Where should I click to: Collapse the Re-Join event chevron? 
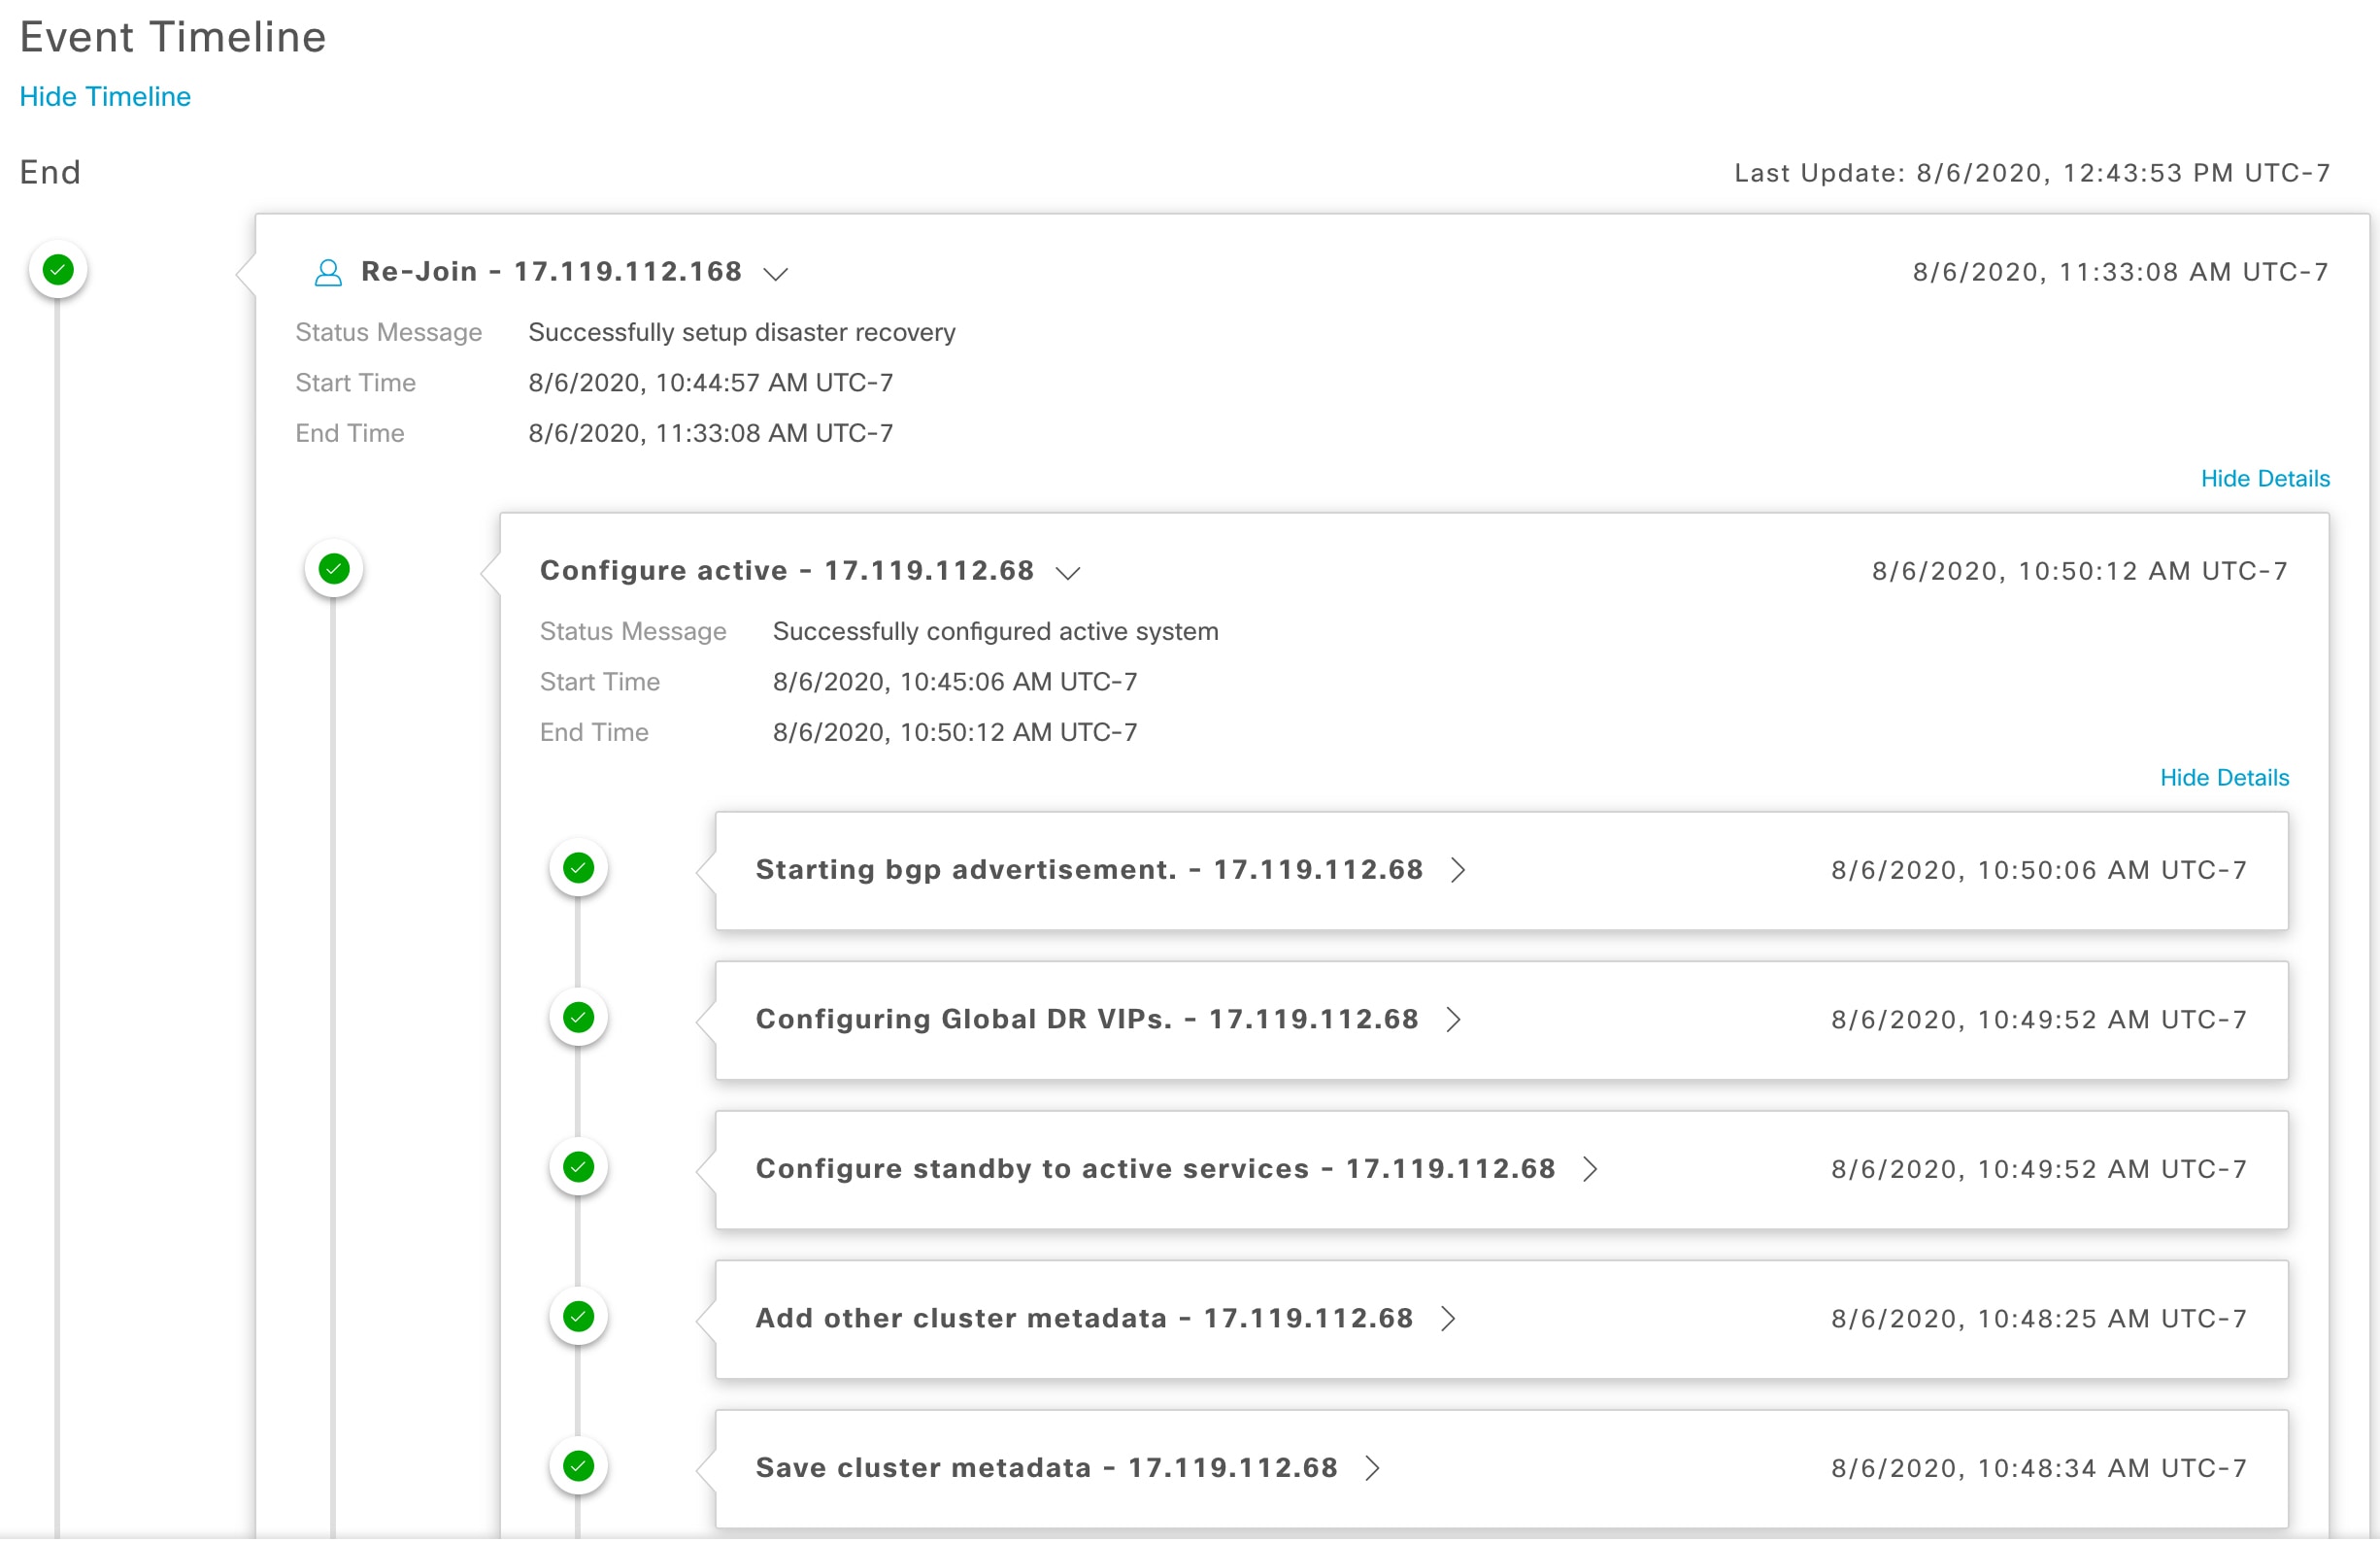coord(776,273)
